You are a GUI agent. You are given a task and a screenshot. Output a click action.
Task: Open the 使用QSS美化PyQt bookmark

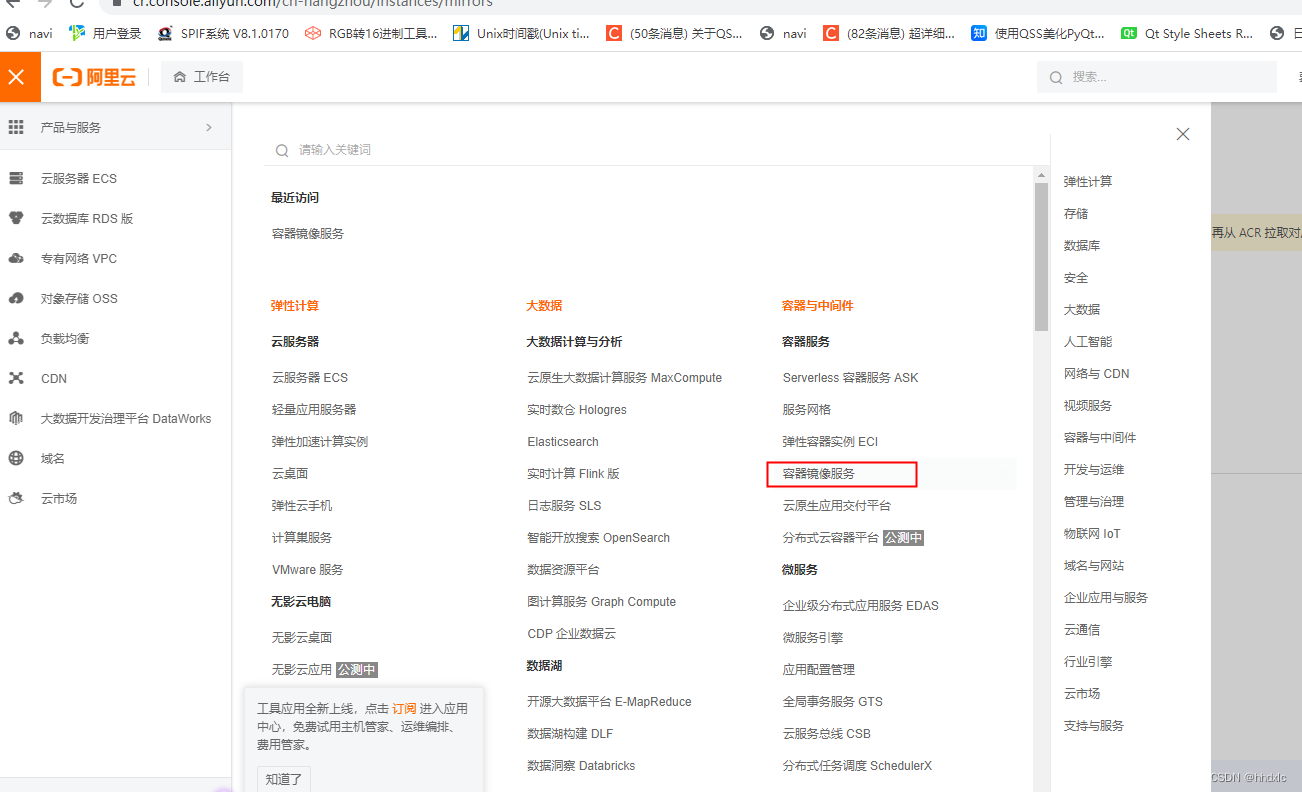[1038, 33]
